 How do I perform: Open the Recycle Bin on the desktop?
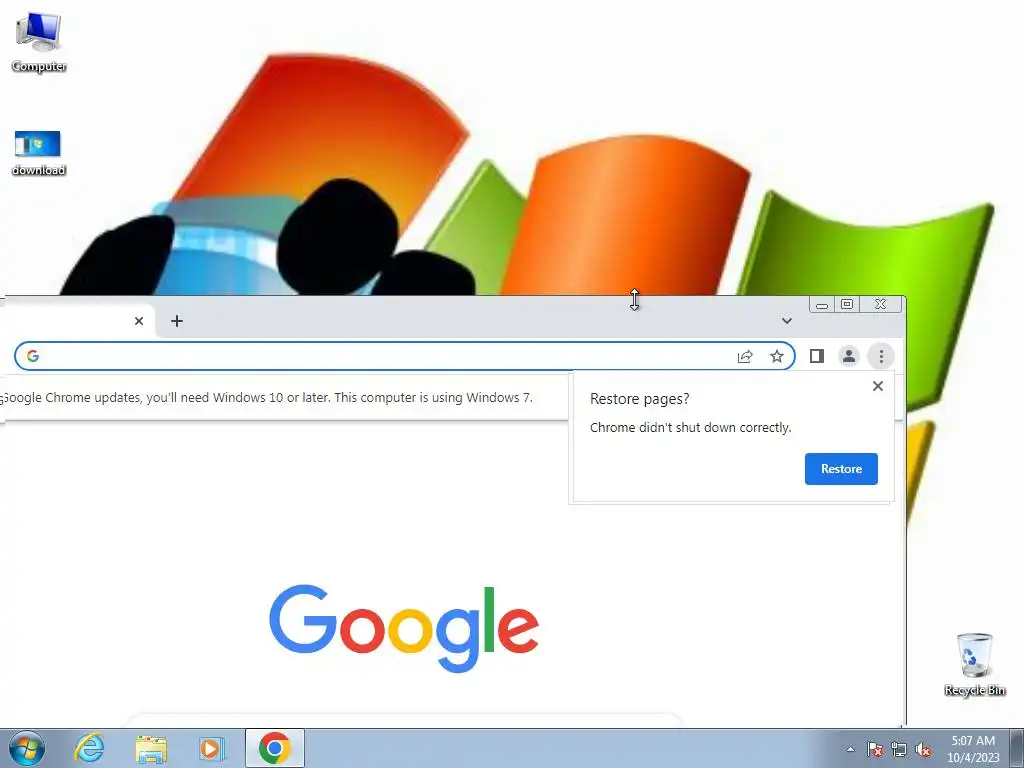coord(974,665)
